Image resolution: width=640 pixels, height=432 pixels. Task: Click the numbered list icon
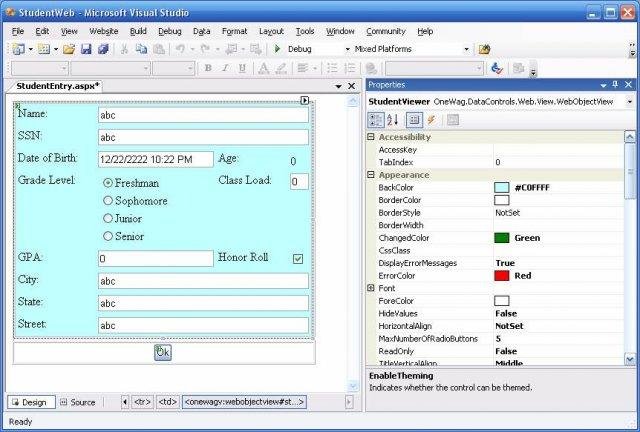pyautogui.click(x=350, y=68)
